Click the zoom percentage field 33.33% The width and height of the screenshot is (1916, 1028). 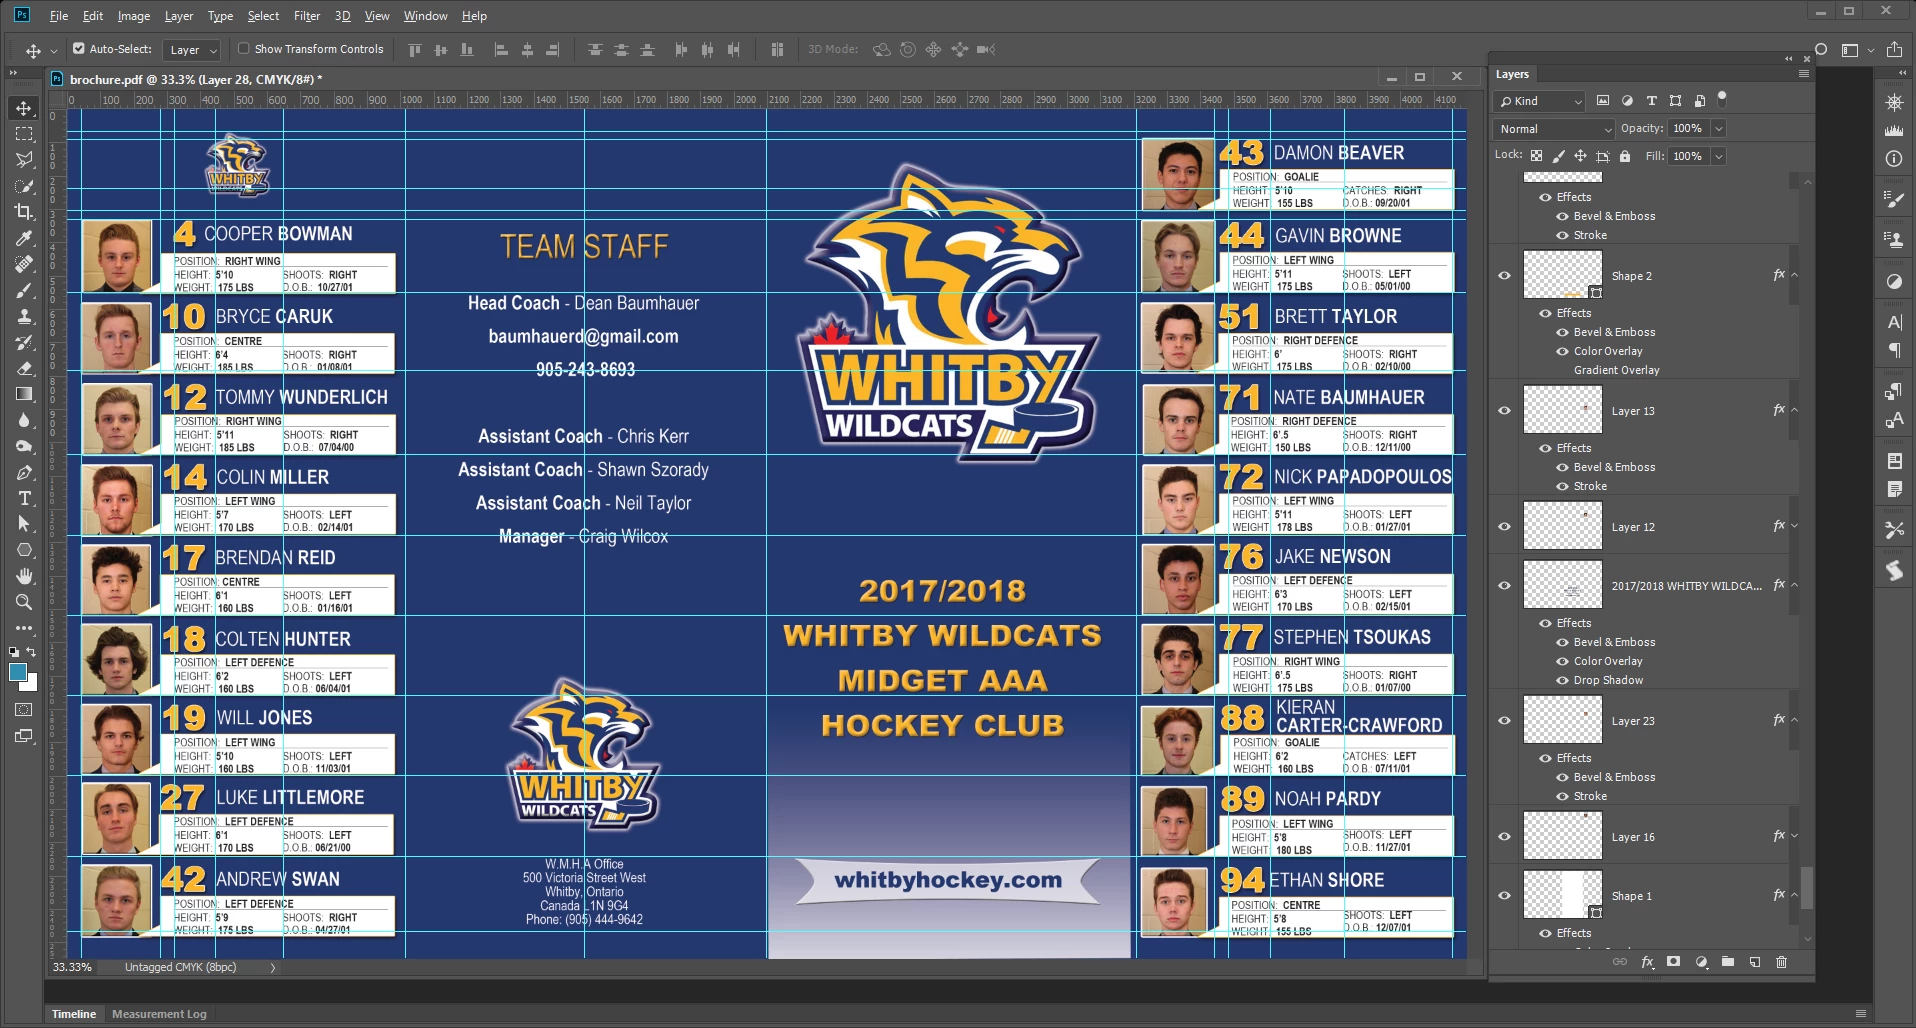click(x=72, y=968)
